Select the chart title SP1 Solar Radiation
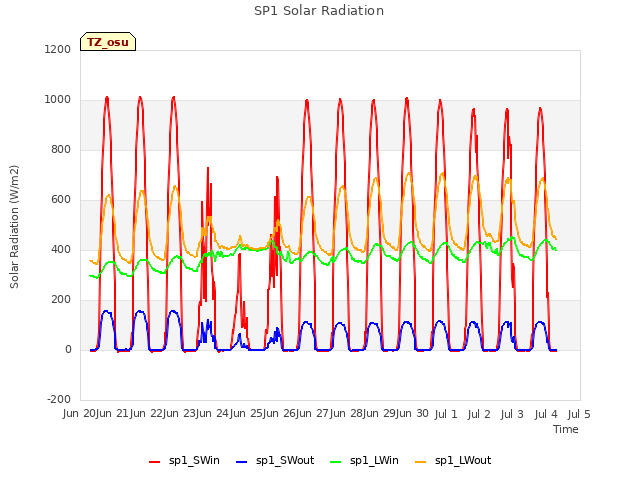The height and width of the screenshot is (480, 640). click(319, 11)
